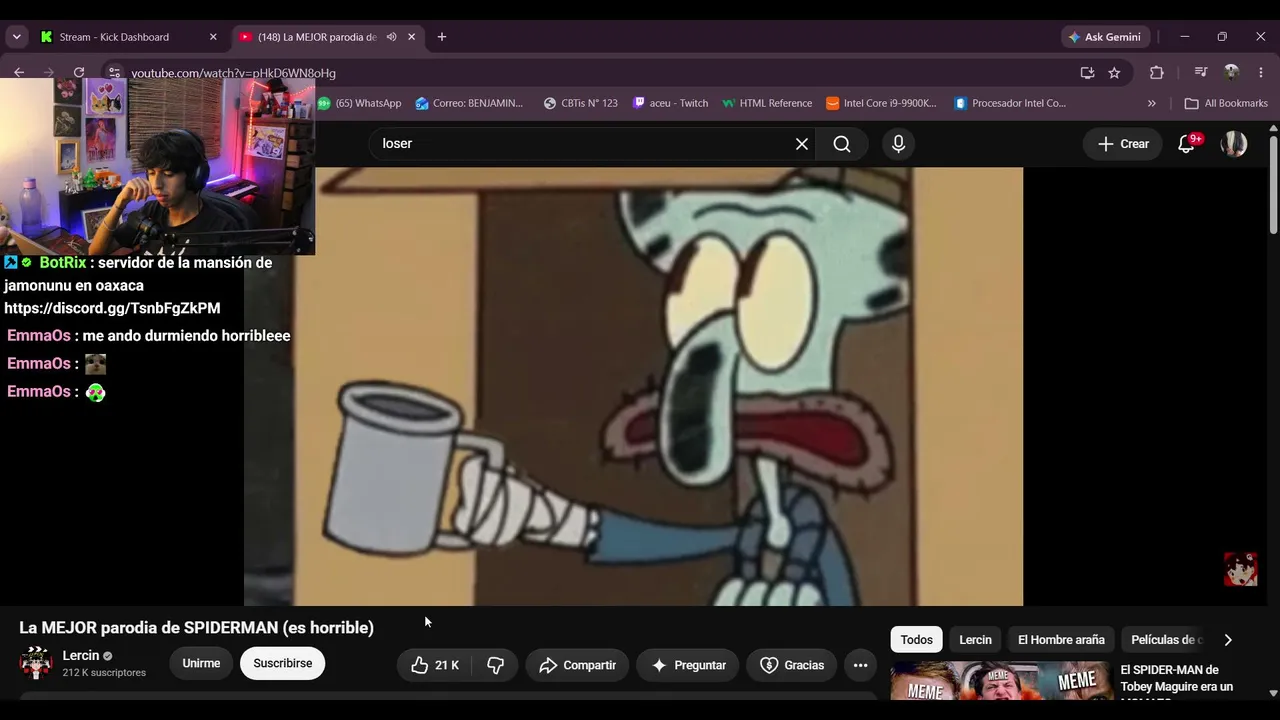
Task: Bookmark this page with the star icon
Action: 1114,73
